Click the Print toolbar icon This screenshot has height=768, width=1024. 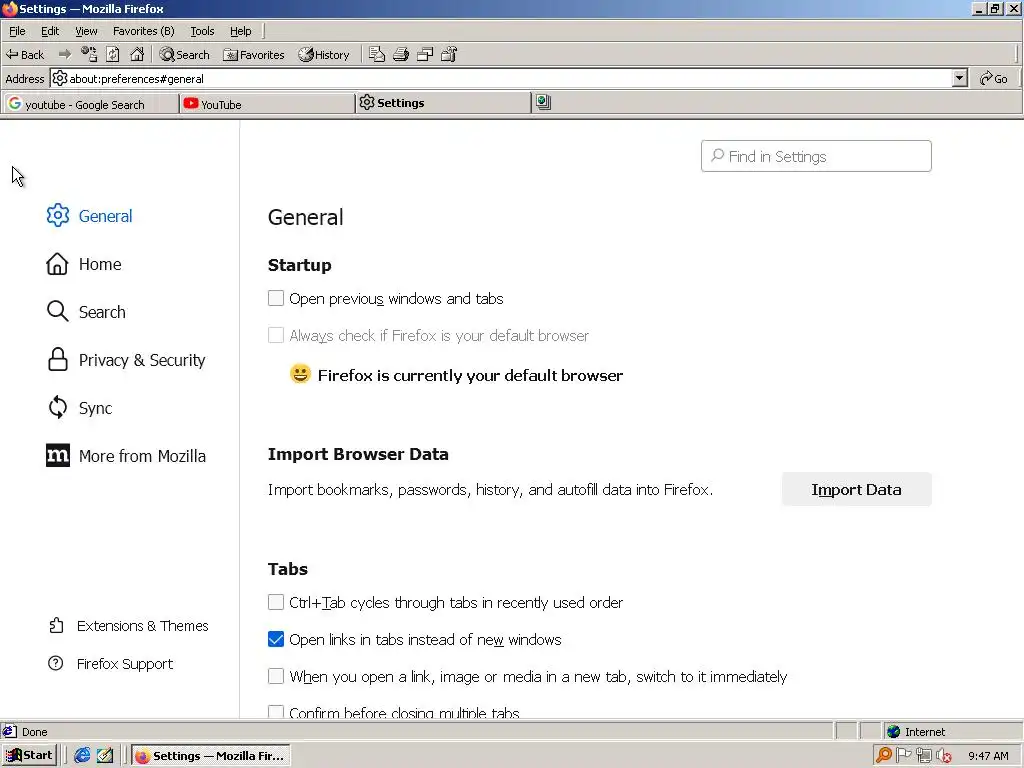pos(401,54)
